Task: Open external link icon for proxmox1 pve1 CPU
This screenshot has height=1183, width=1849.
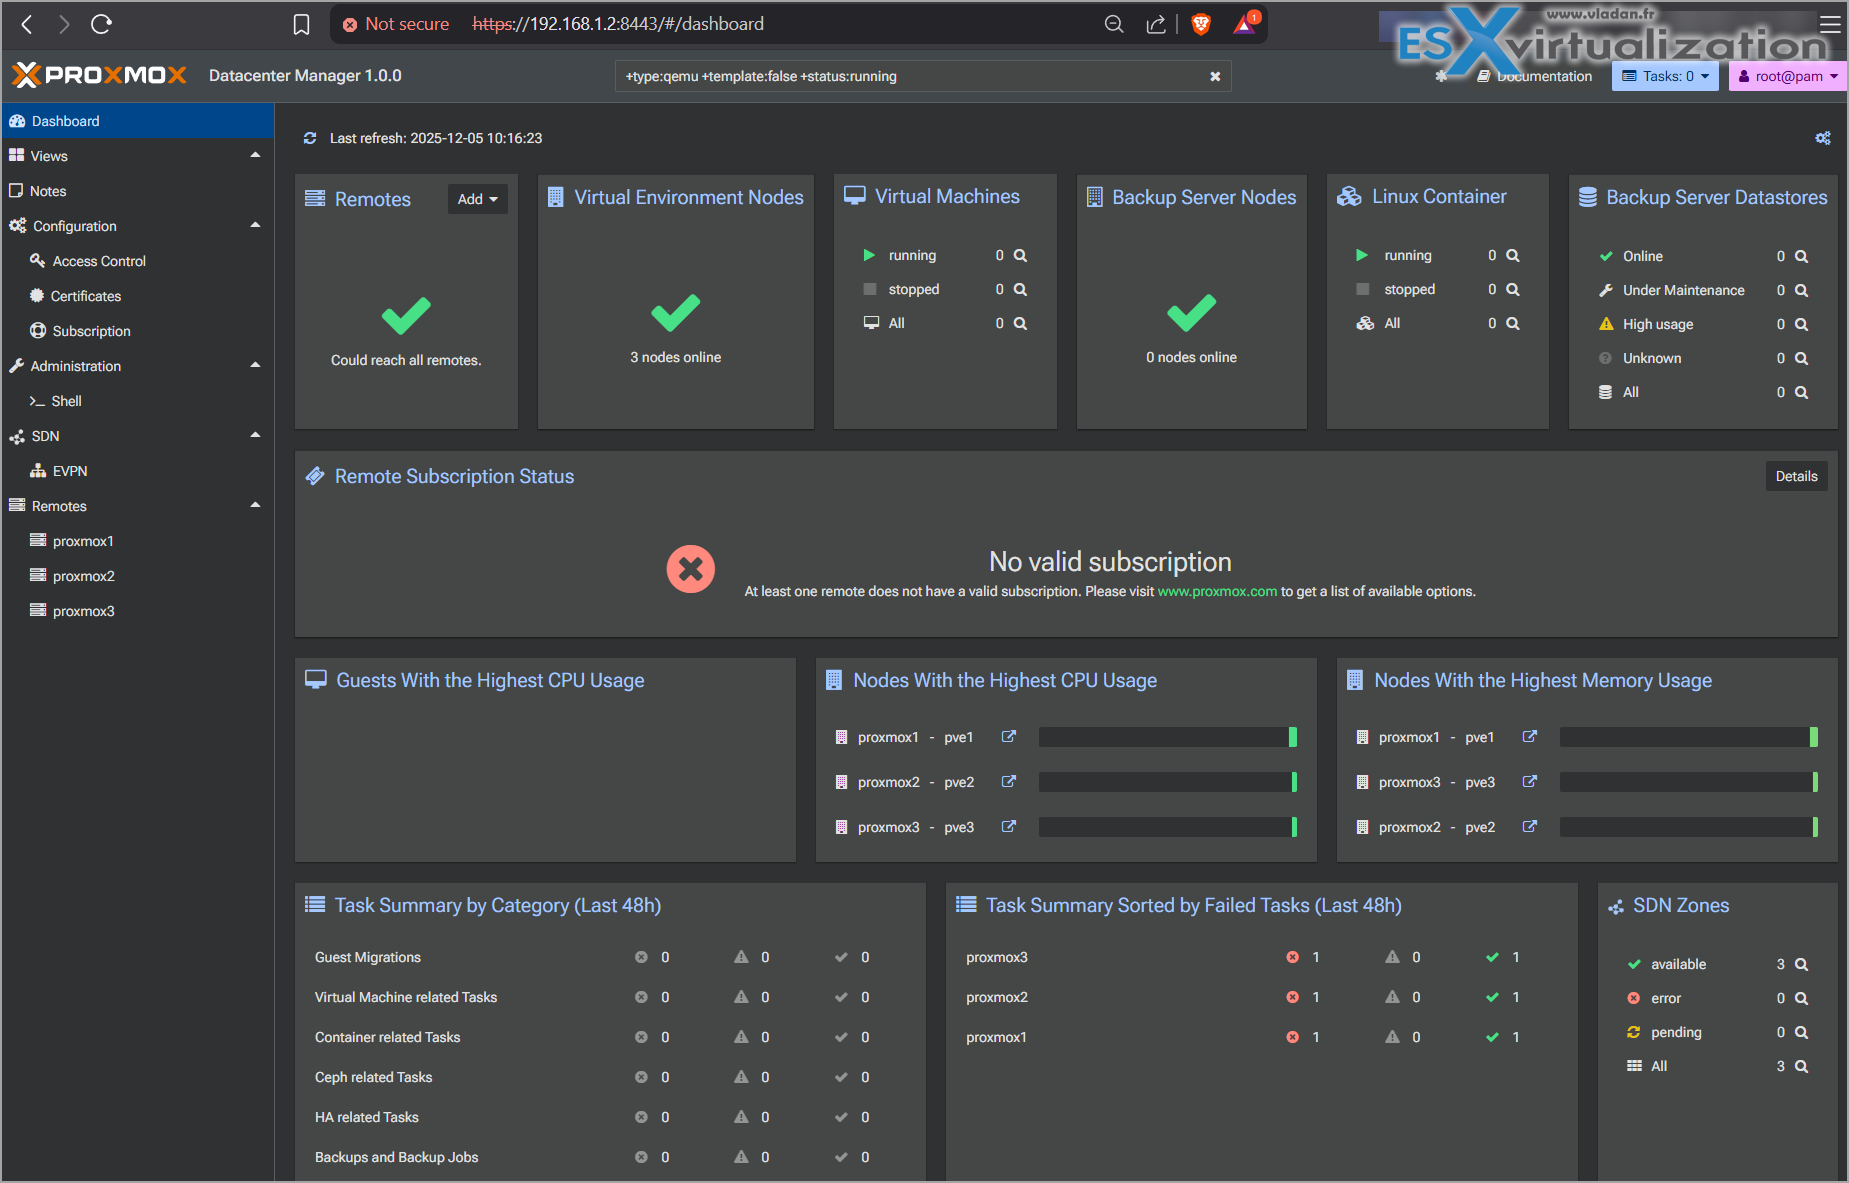Action: click(x=1008, y=737)
